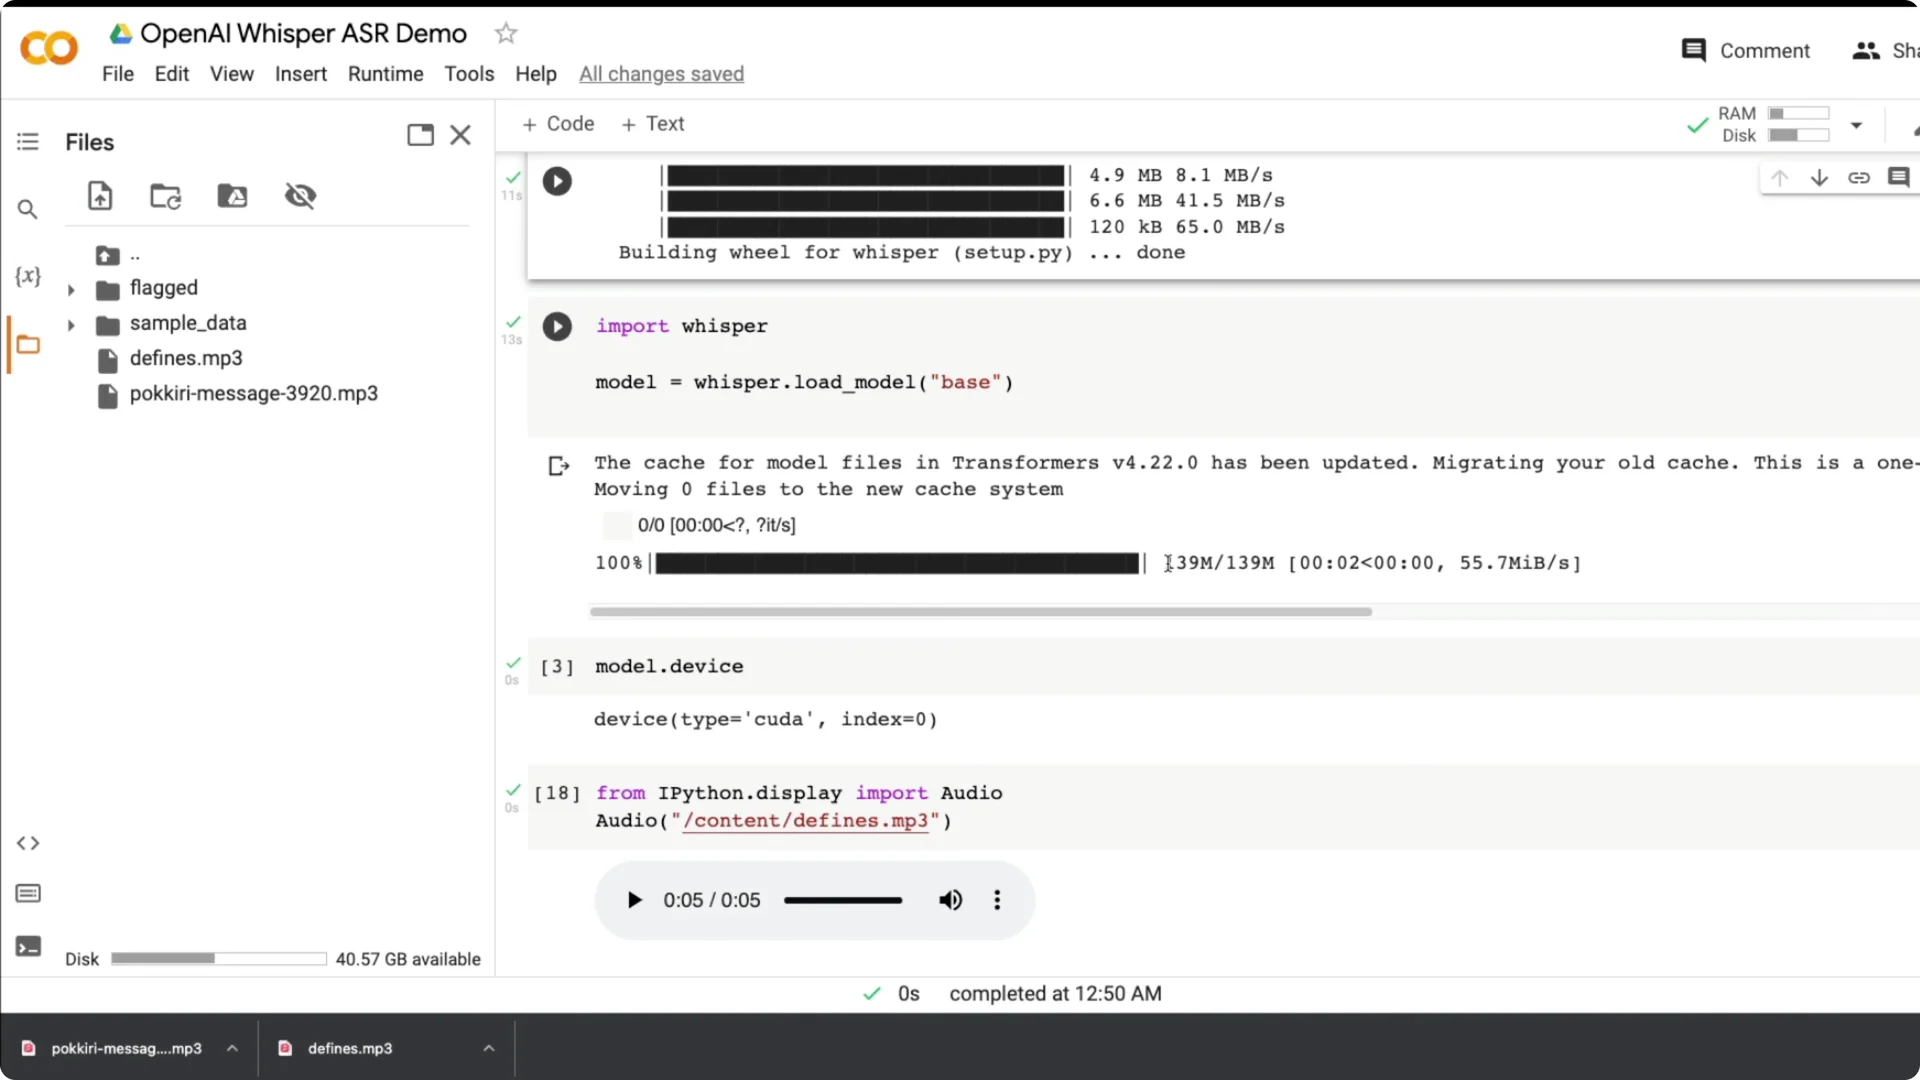The height and width of the screenshot is (1080, 1920).
Task: Mute the defines.mp3 audio player
Action: pos(949,899)
